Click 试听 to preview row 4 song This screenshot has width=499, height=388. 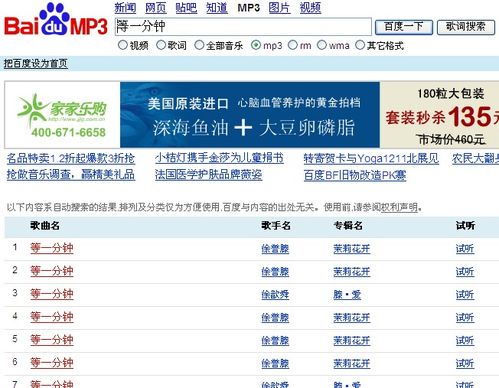465,318
